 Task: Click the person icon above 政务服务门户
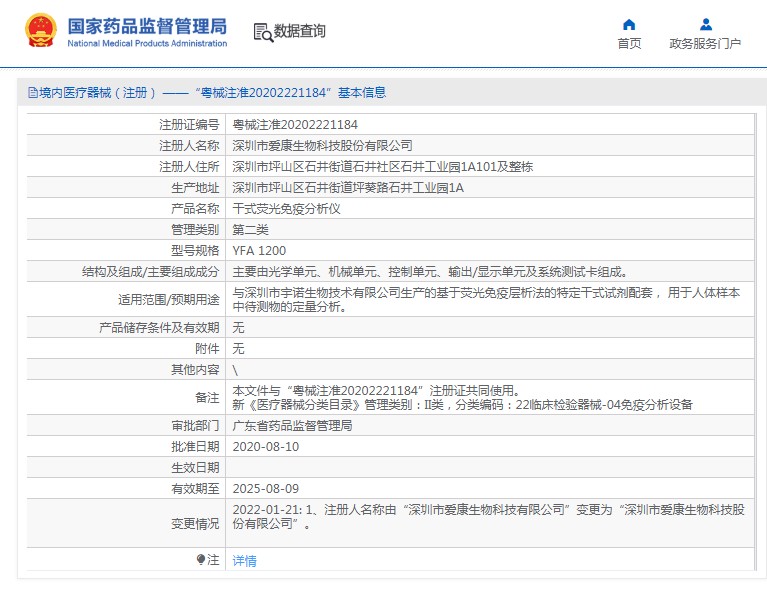pos(705,24)
